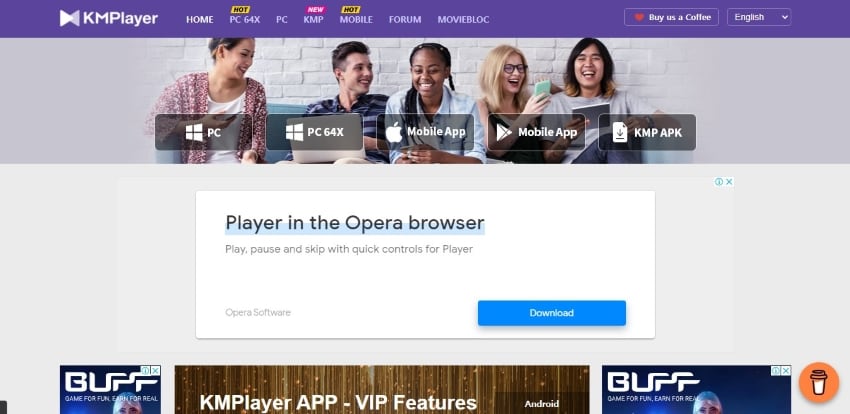Image resolution: width=850 pixels, height=414 pixels.
Task: Open the HOME menu item
Action: point(199,20)
